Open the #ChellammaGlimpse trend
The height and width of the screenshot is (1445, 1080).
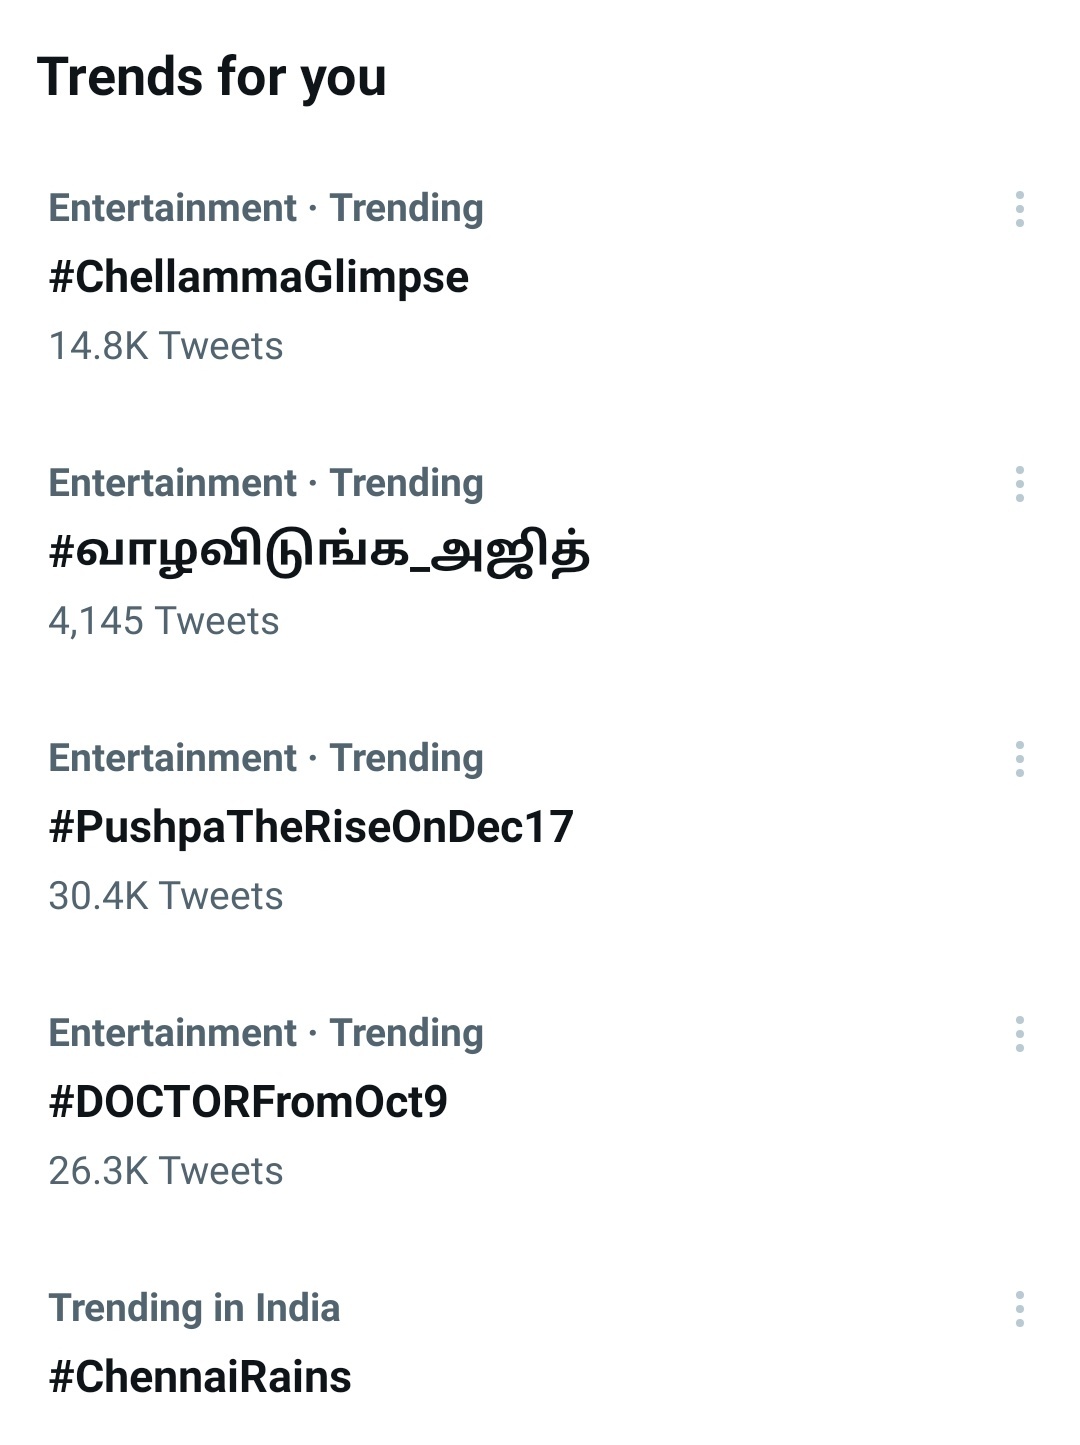(x=260, y=278)
